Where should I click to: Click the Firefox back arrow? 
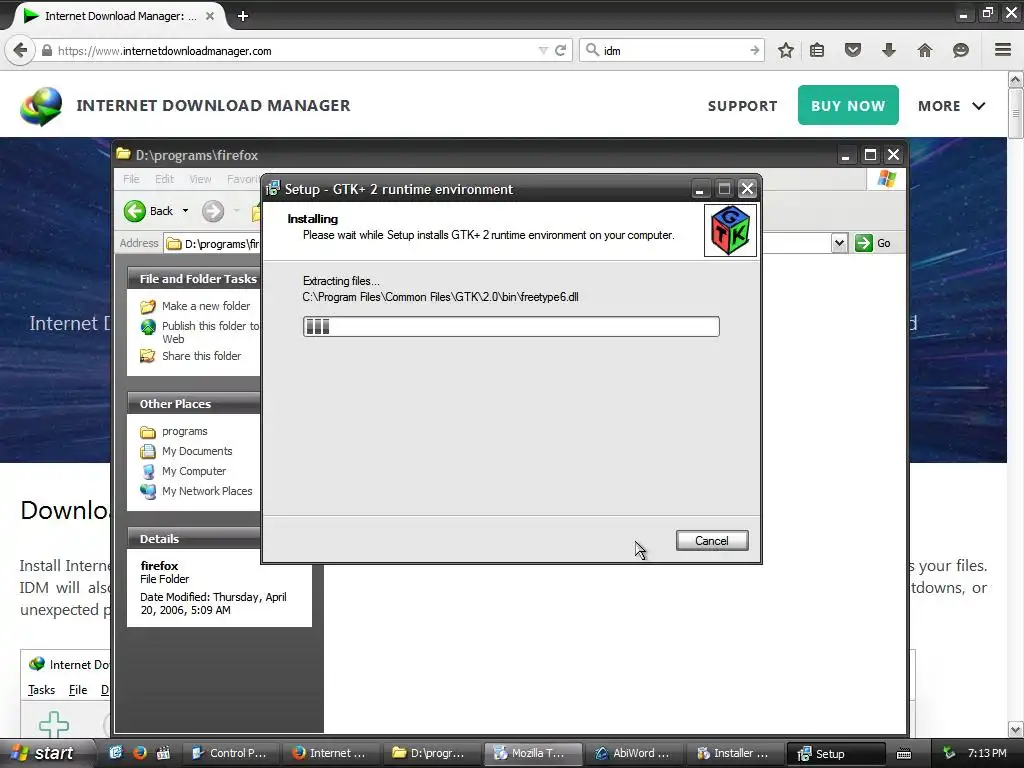20,50
